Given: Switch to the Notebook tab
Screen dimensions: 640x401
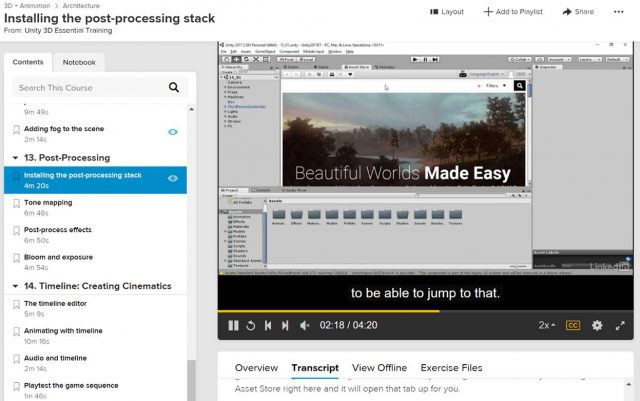Looking at the screenshot, I should (79, 62).
